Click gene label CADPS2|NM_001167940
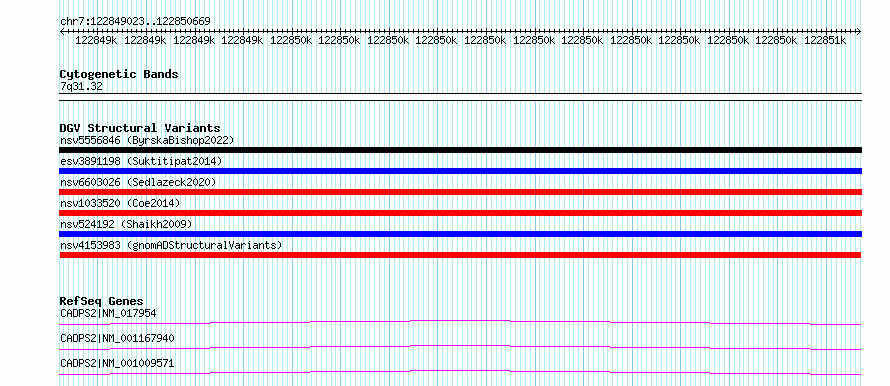890x386 pixels. pos(117,338)
